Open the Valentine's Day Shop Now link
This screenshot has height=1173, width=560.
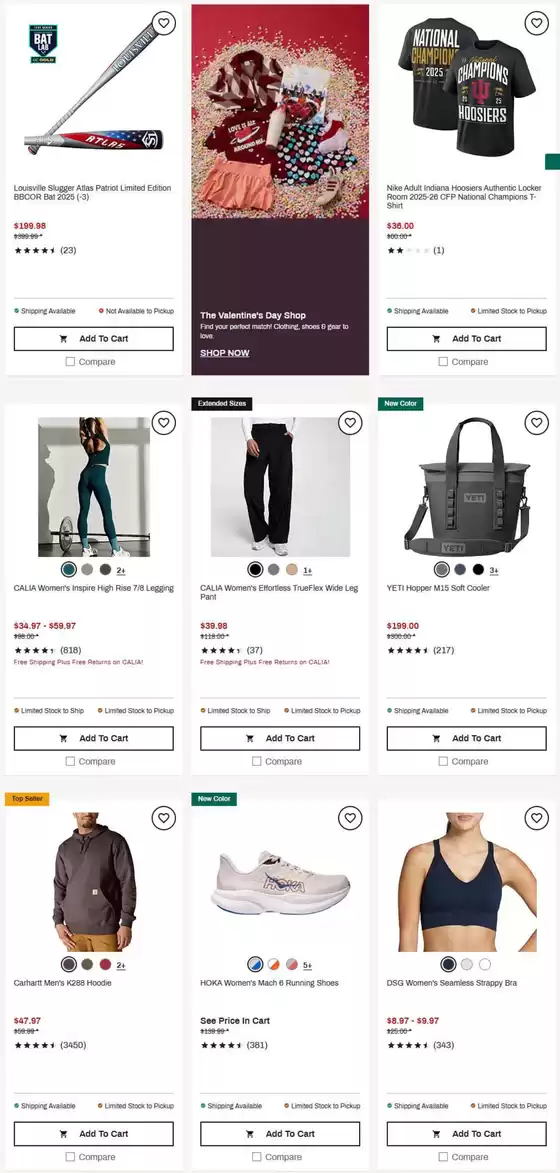tap(225, 353)
